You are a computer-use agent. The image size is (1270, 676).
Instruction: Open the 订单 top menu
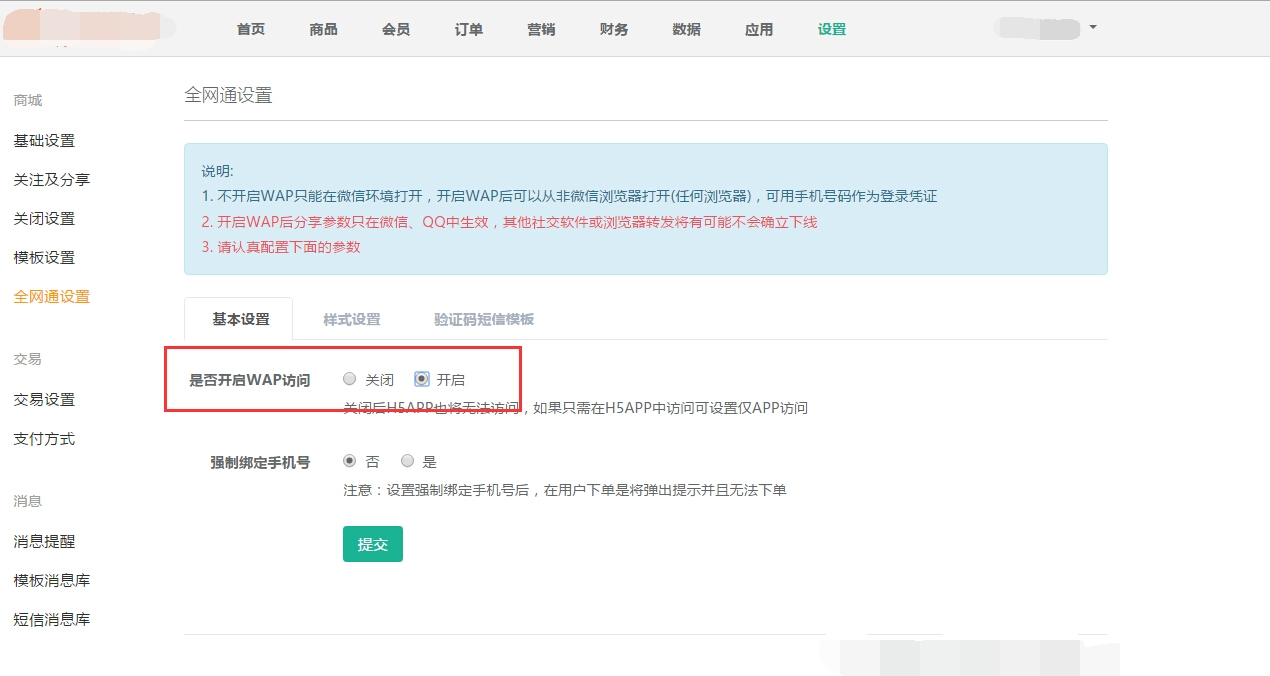469,29
